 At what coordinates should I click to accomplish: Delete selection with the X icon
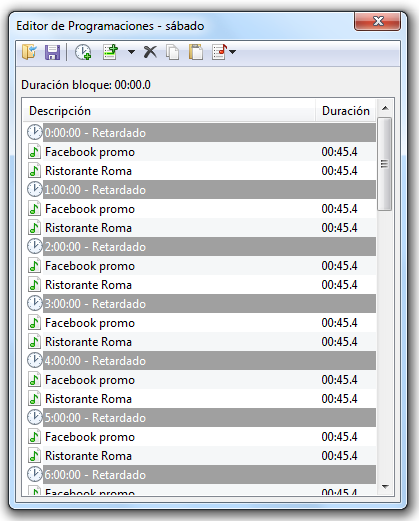[x=150, y=52]
